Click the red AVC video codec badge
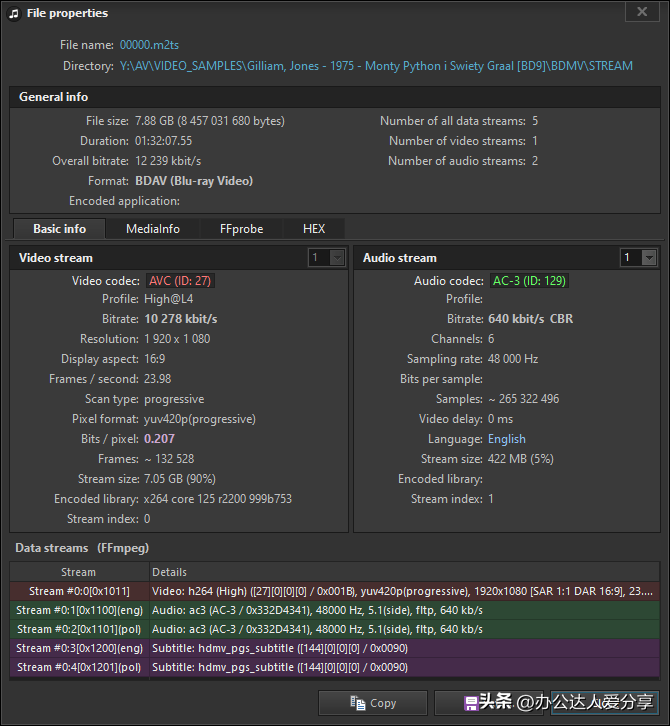 coord(181,281)
